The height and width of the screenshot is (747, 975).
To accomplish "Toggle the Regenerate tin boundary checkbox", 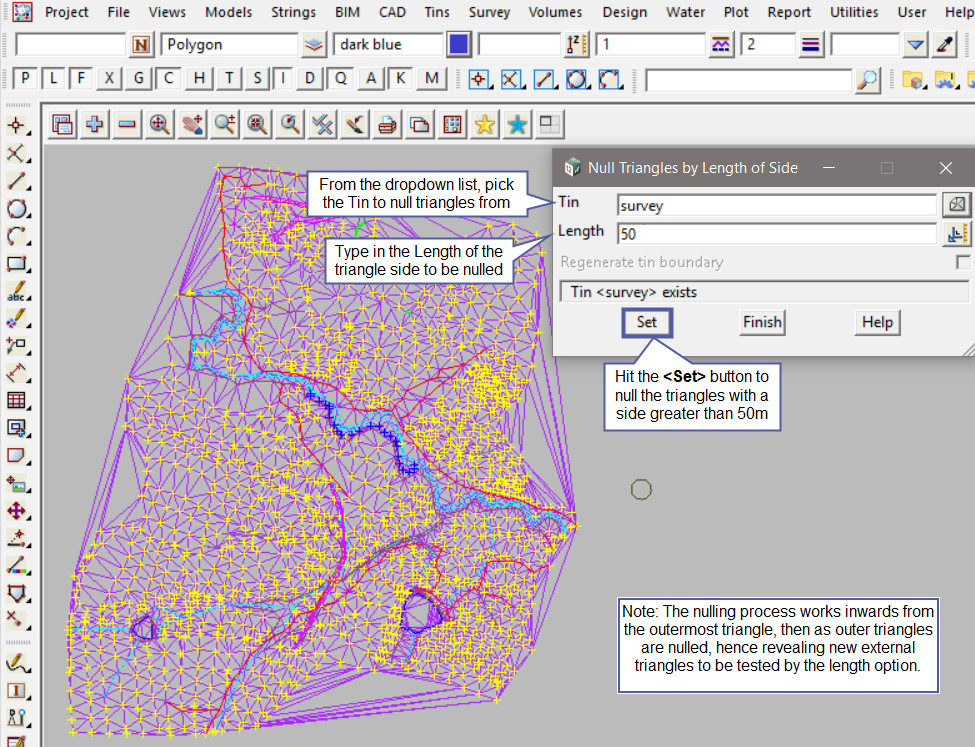I will pyautogui.click(x=963, y=262).
